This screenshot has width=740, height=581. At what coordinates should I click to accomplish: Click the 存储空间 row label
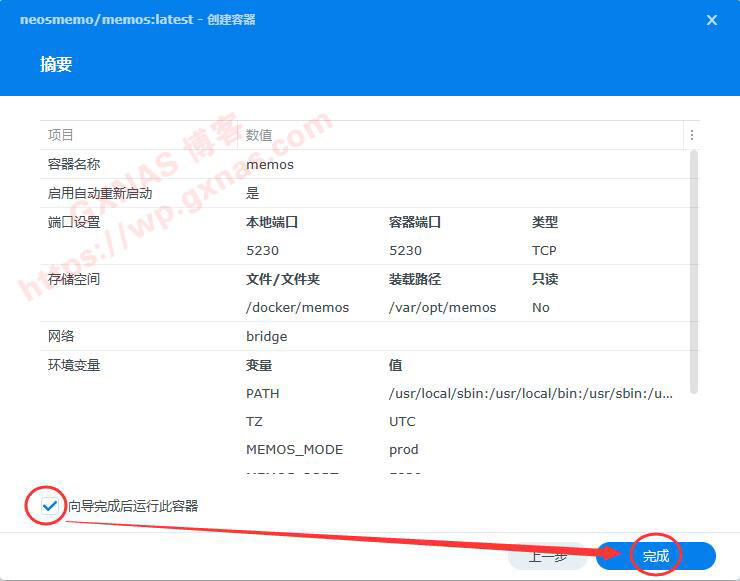coord(74,279)
